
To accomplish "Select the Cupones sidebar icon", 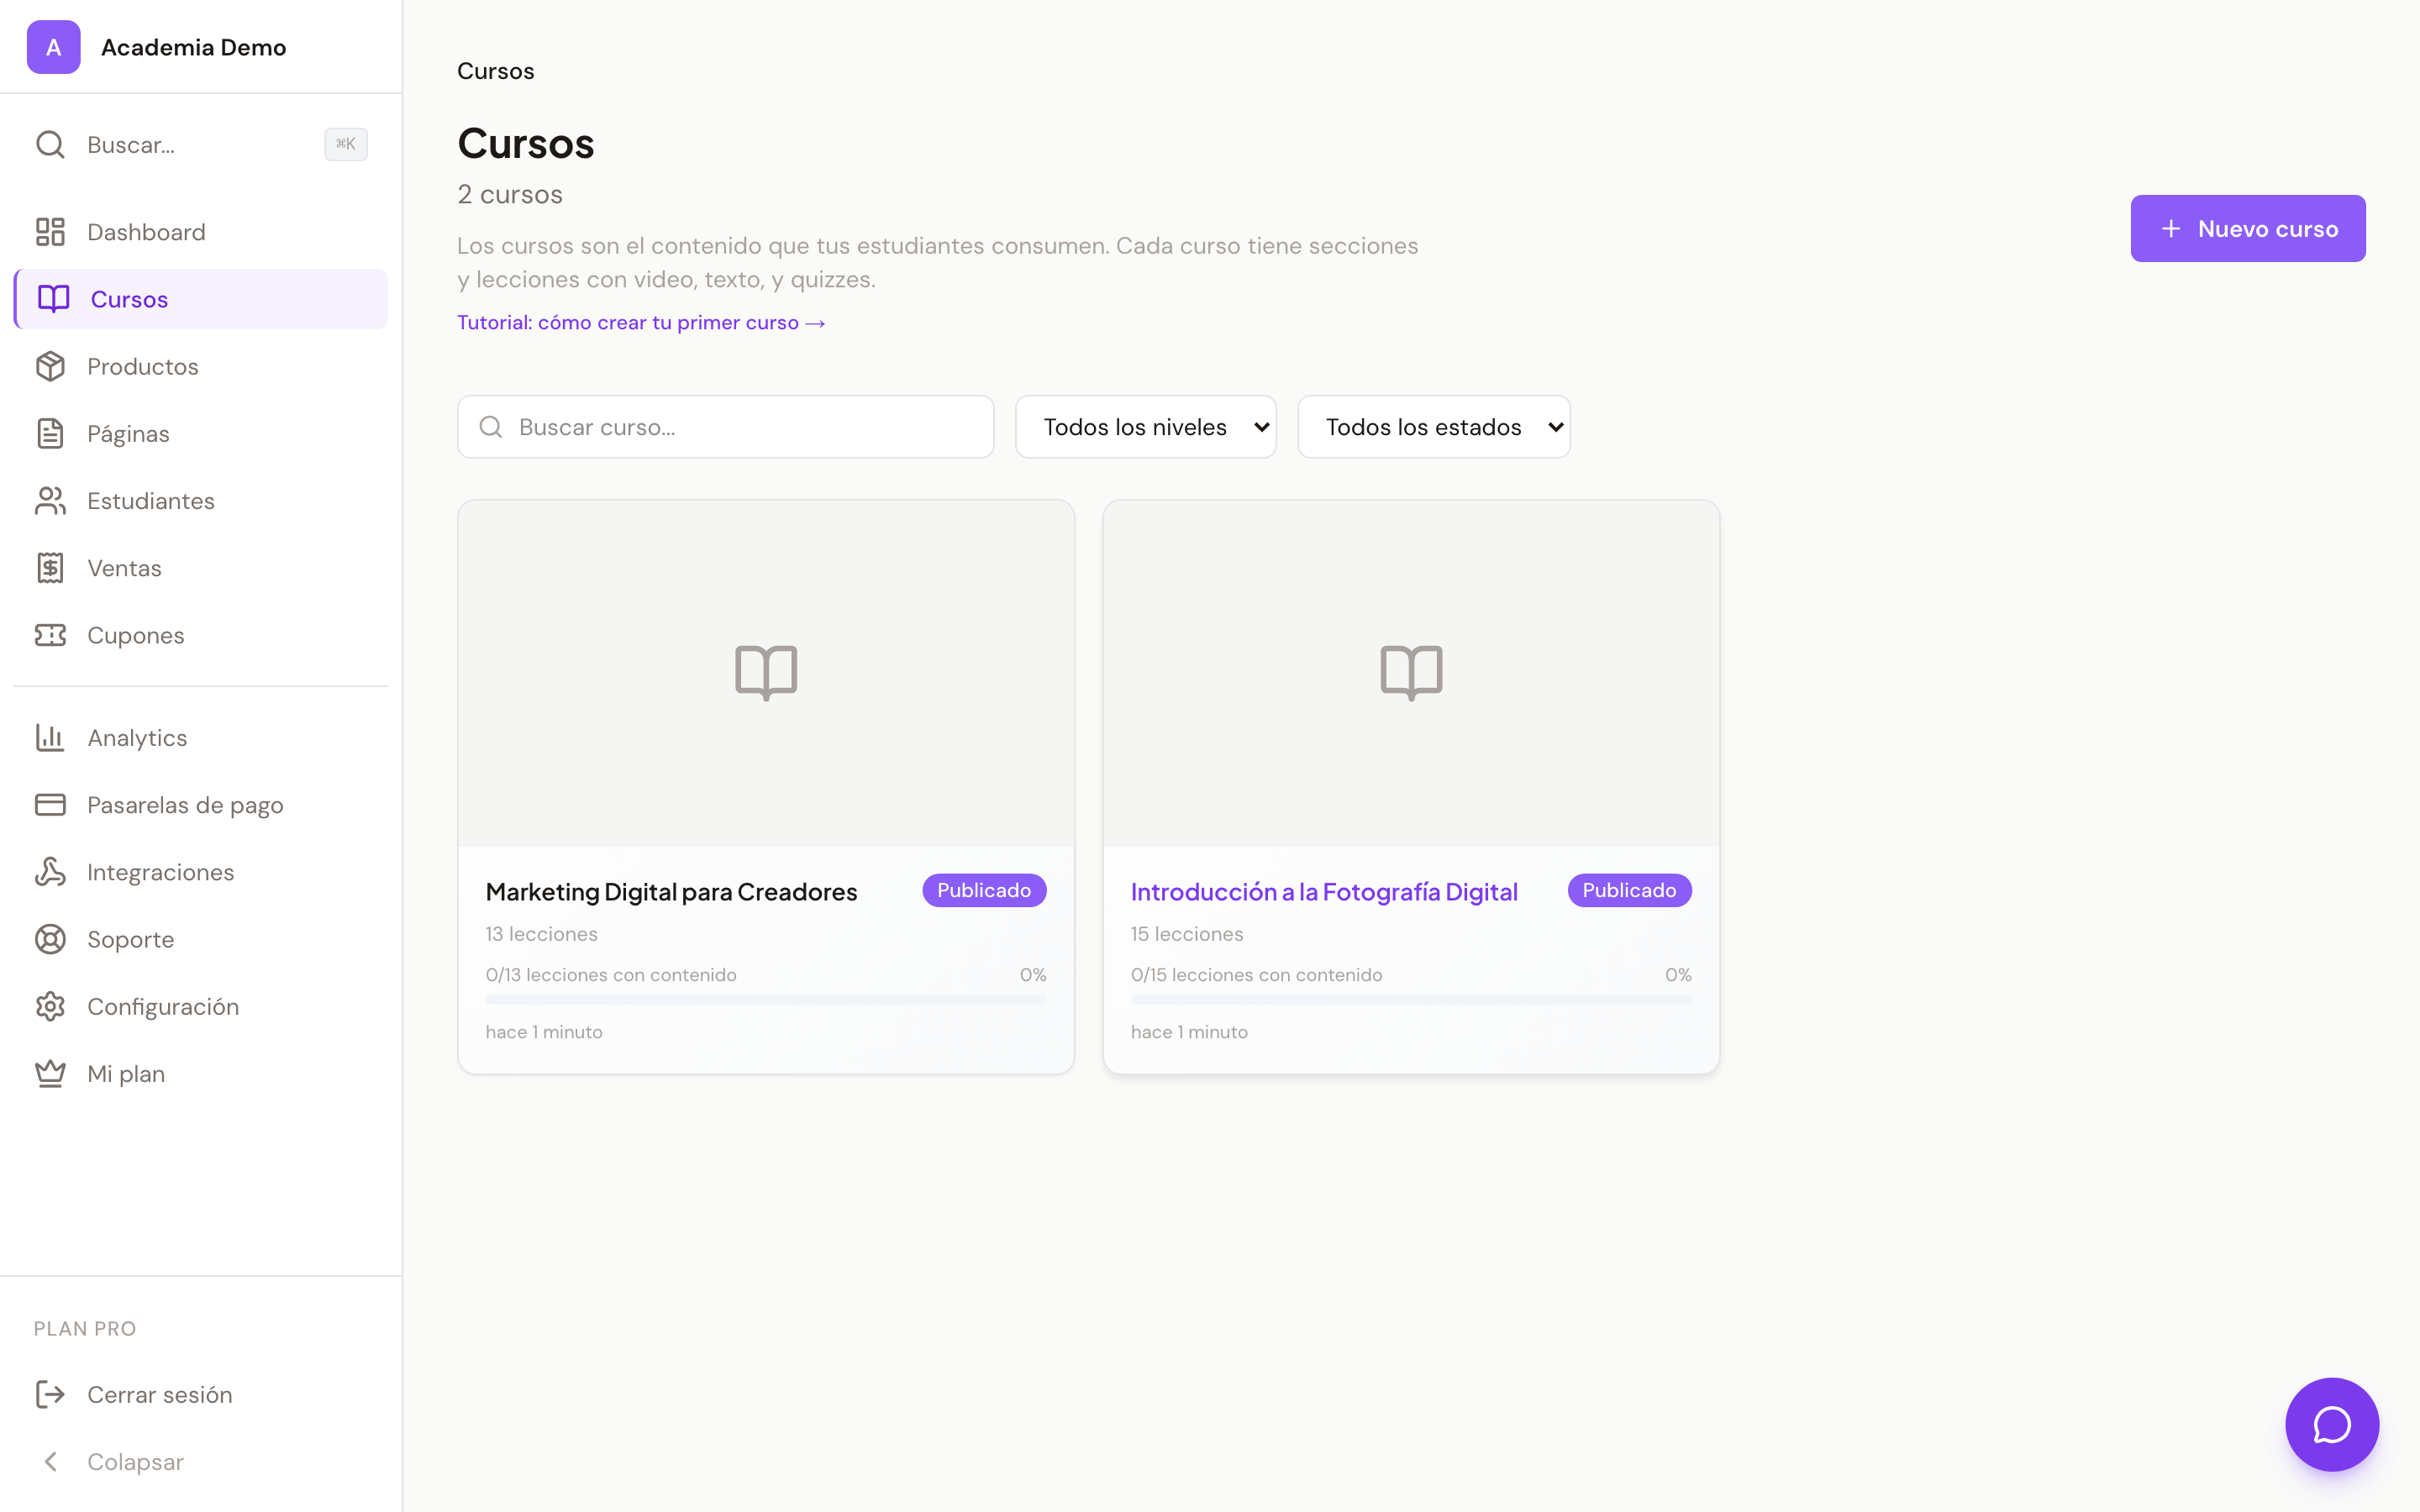I will (x=52, y=634).
